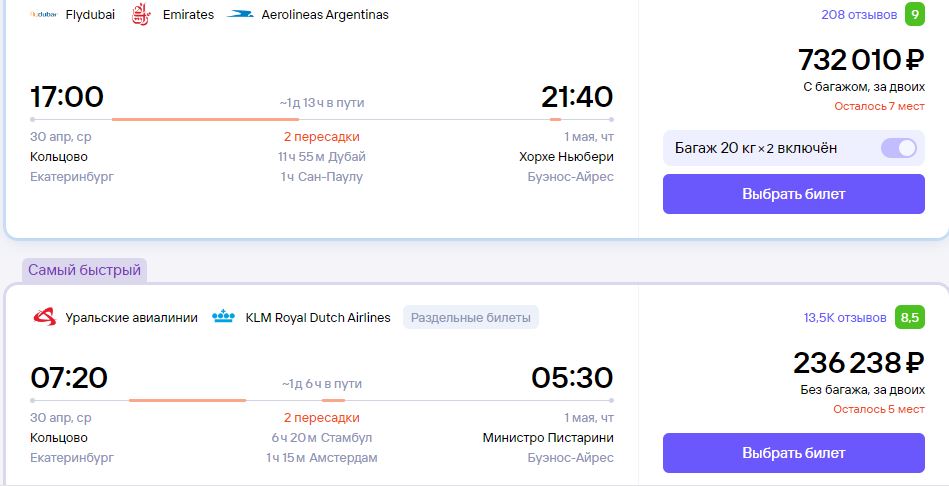Click the Flydubai airline logo

pos(44,15)
